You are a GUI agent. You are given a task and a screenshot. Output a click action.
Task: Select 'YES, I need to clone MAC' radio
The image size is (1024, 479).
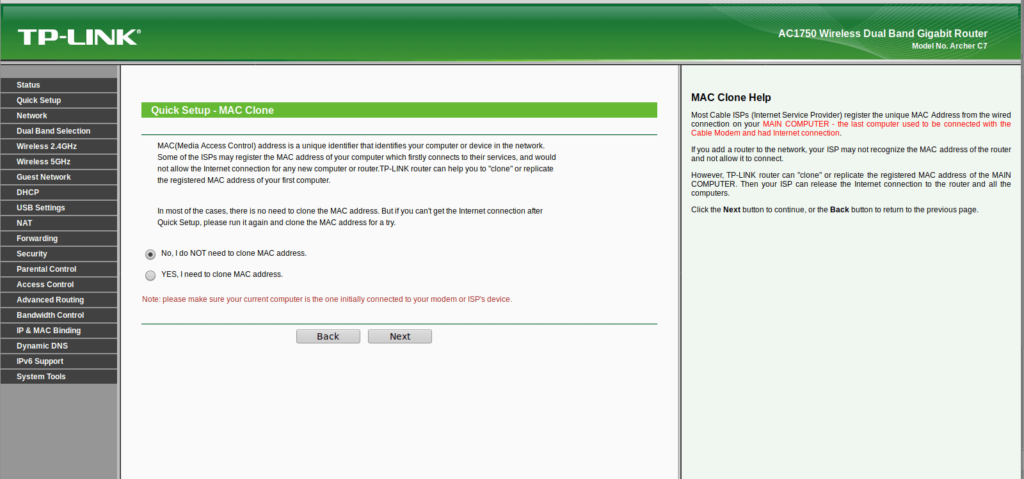(150, 275)
